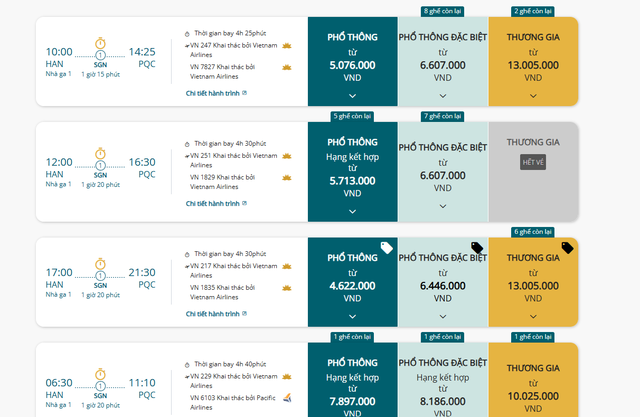Click the numbered stop circle on the 12:00 flight
Image resolution: width=640 pixels, height=417 pixels.
[100, 165]
